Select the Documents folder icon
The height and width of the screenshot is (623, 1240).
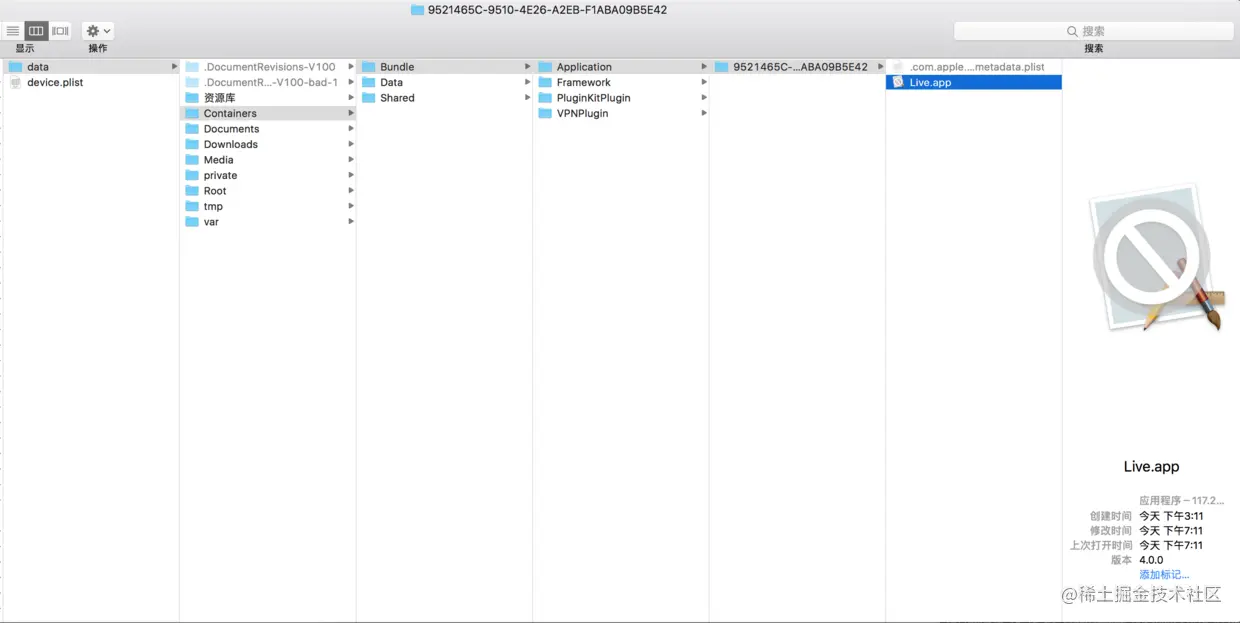click(x=192, y=129)
